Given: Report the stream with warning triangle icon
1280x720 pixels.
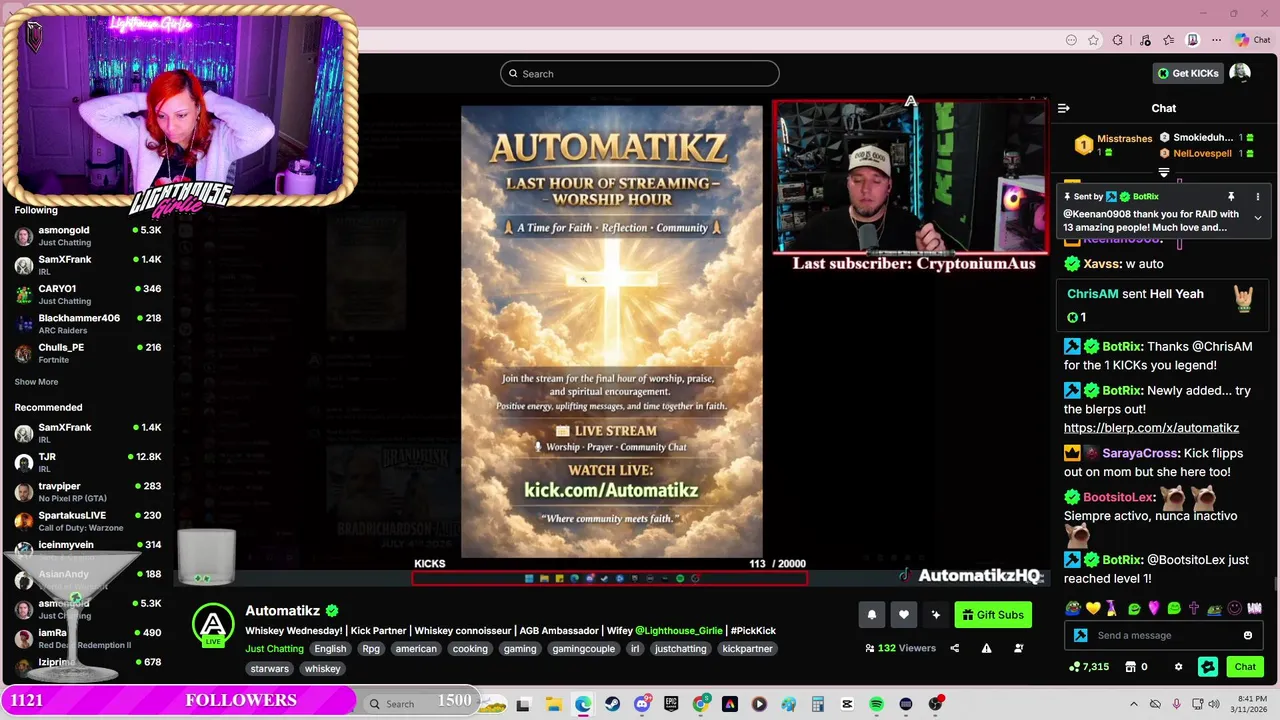Looking at the screenshot, I should click(x=986, y=648).
